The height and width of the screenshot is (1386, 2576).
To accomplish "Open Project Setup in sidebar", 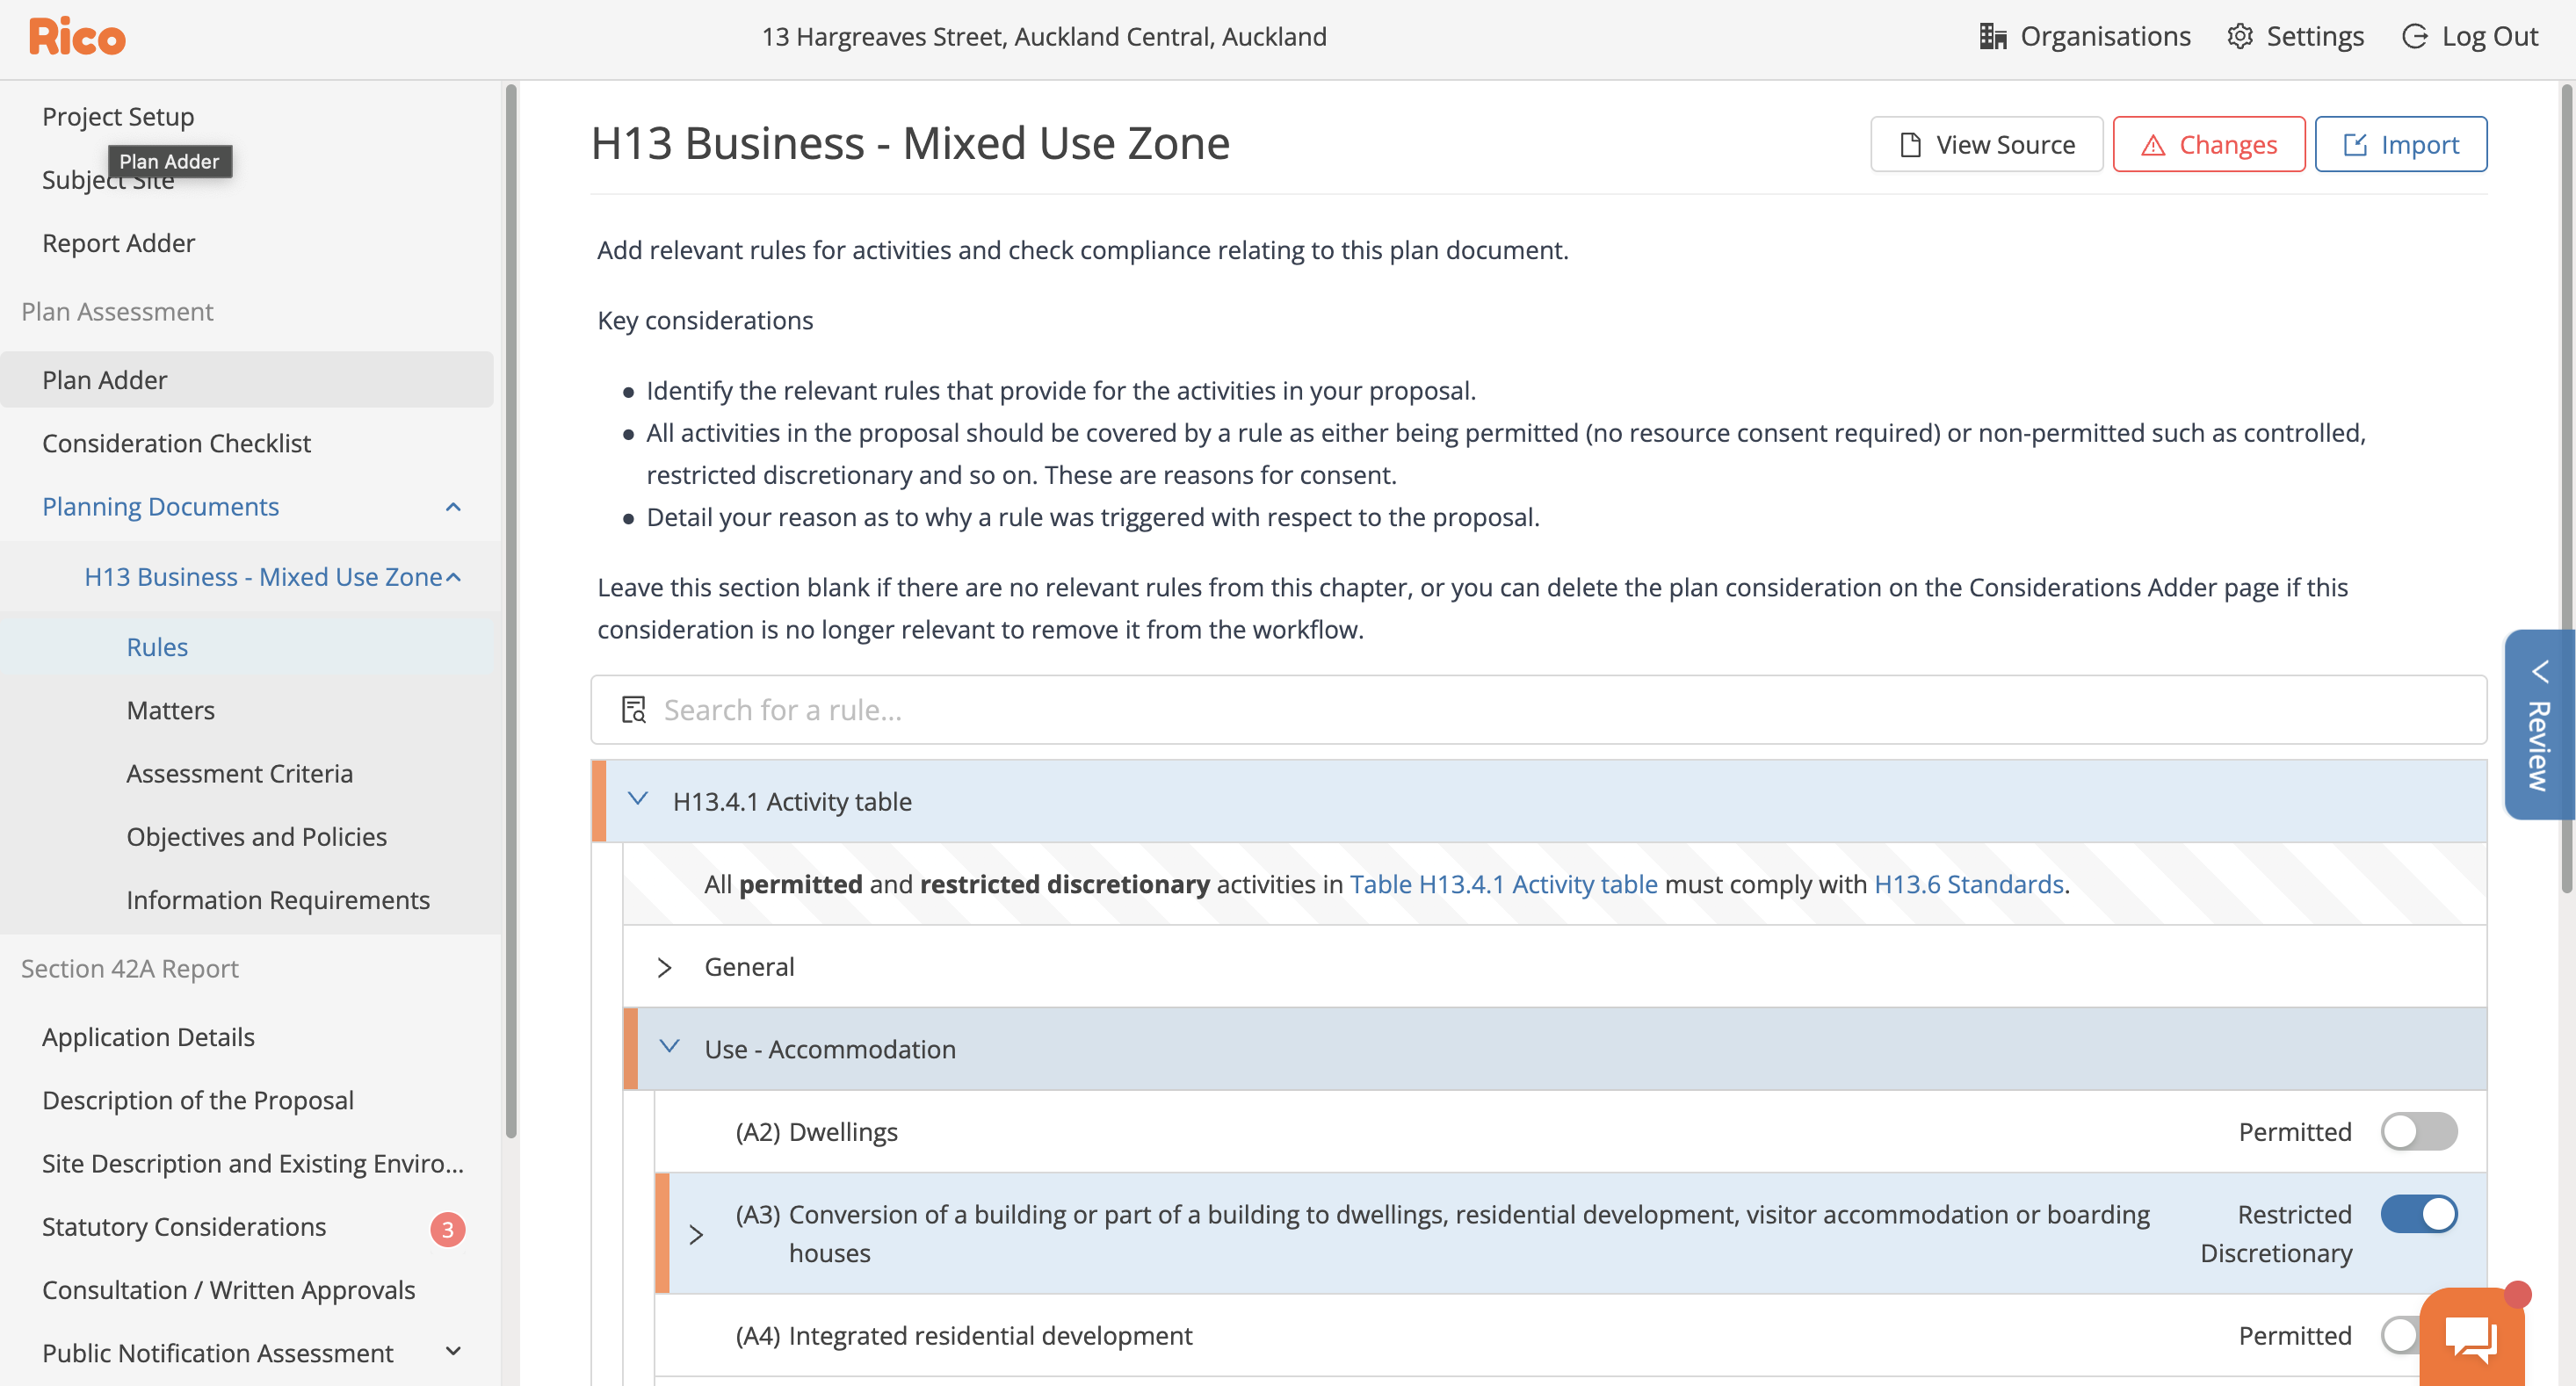I will tap(118, 117).
